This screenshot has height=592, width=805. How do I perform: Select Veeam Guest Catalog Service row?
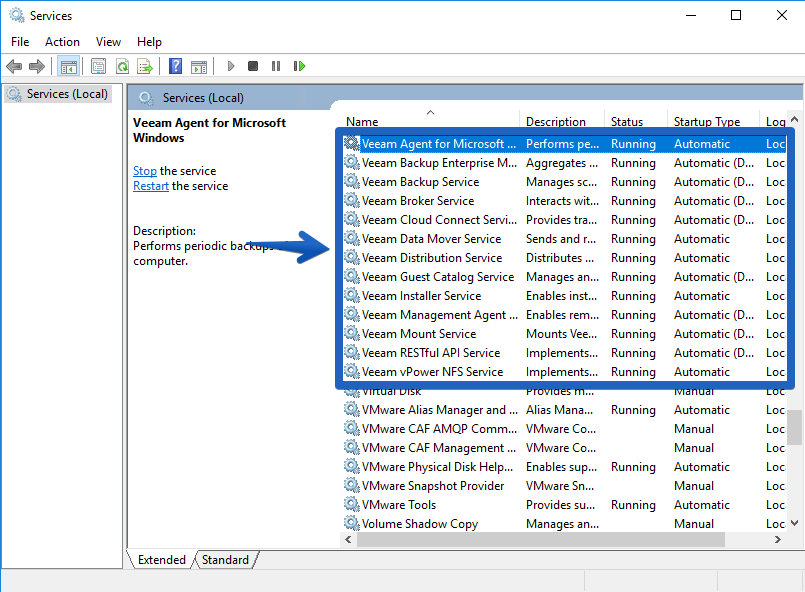tap(564, 276)
